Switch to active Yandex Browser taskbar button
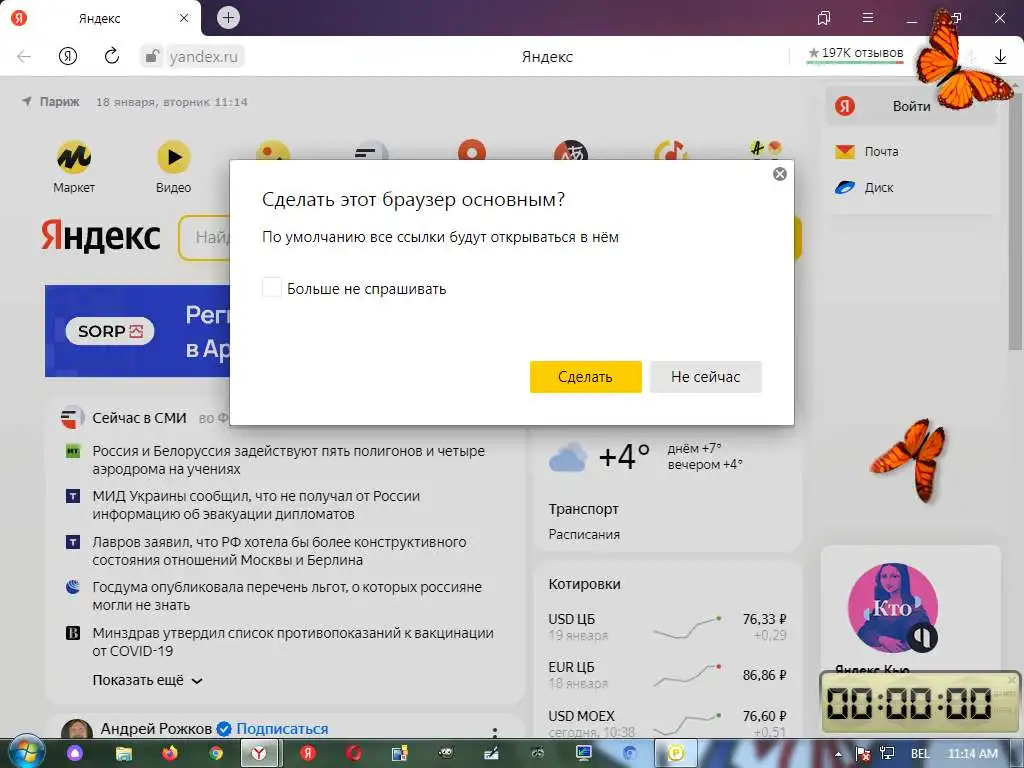The image size is (1024, 768). (260, 753)
